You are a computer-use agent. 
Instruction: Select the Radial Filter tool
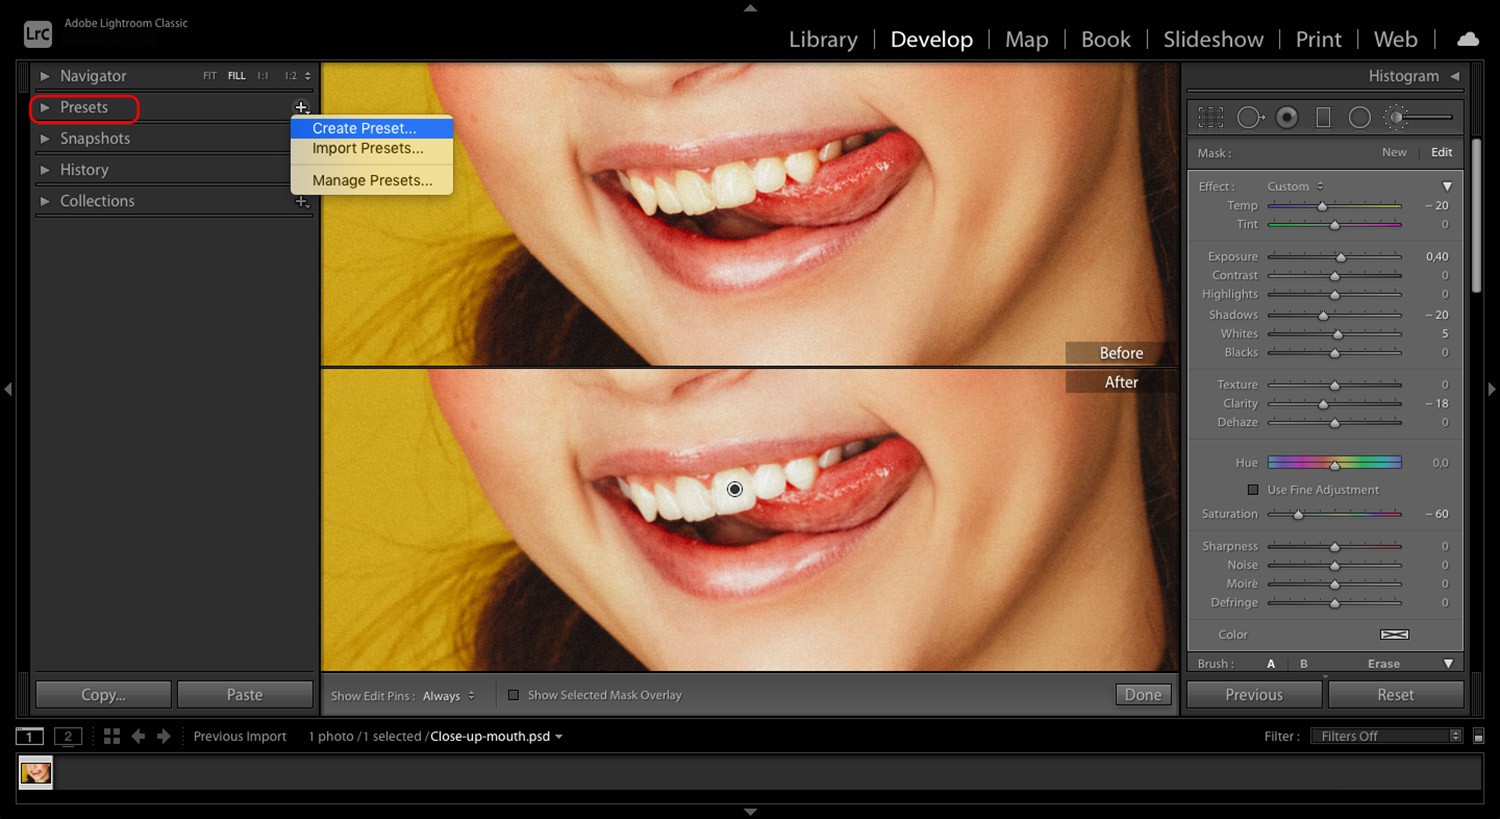pos(1360,117)
